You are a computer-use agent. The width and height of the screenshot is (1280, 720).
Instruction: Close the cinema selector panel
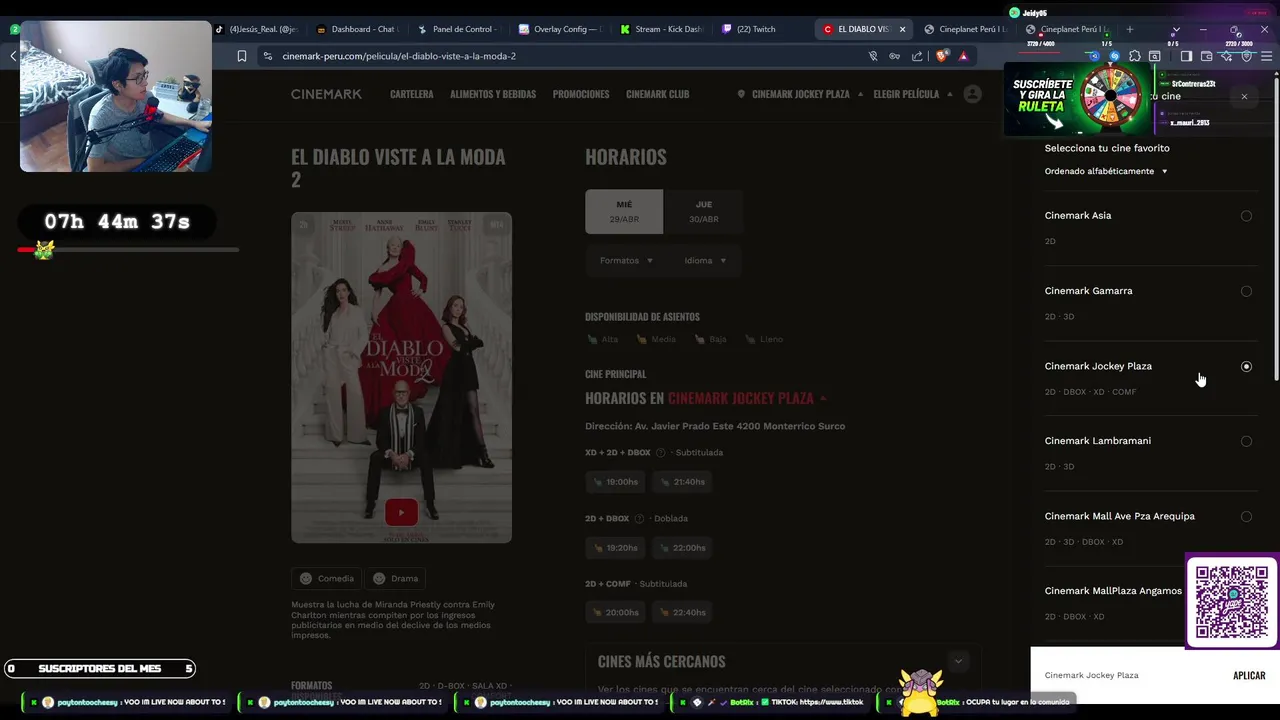(x=1244, y=97)
